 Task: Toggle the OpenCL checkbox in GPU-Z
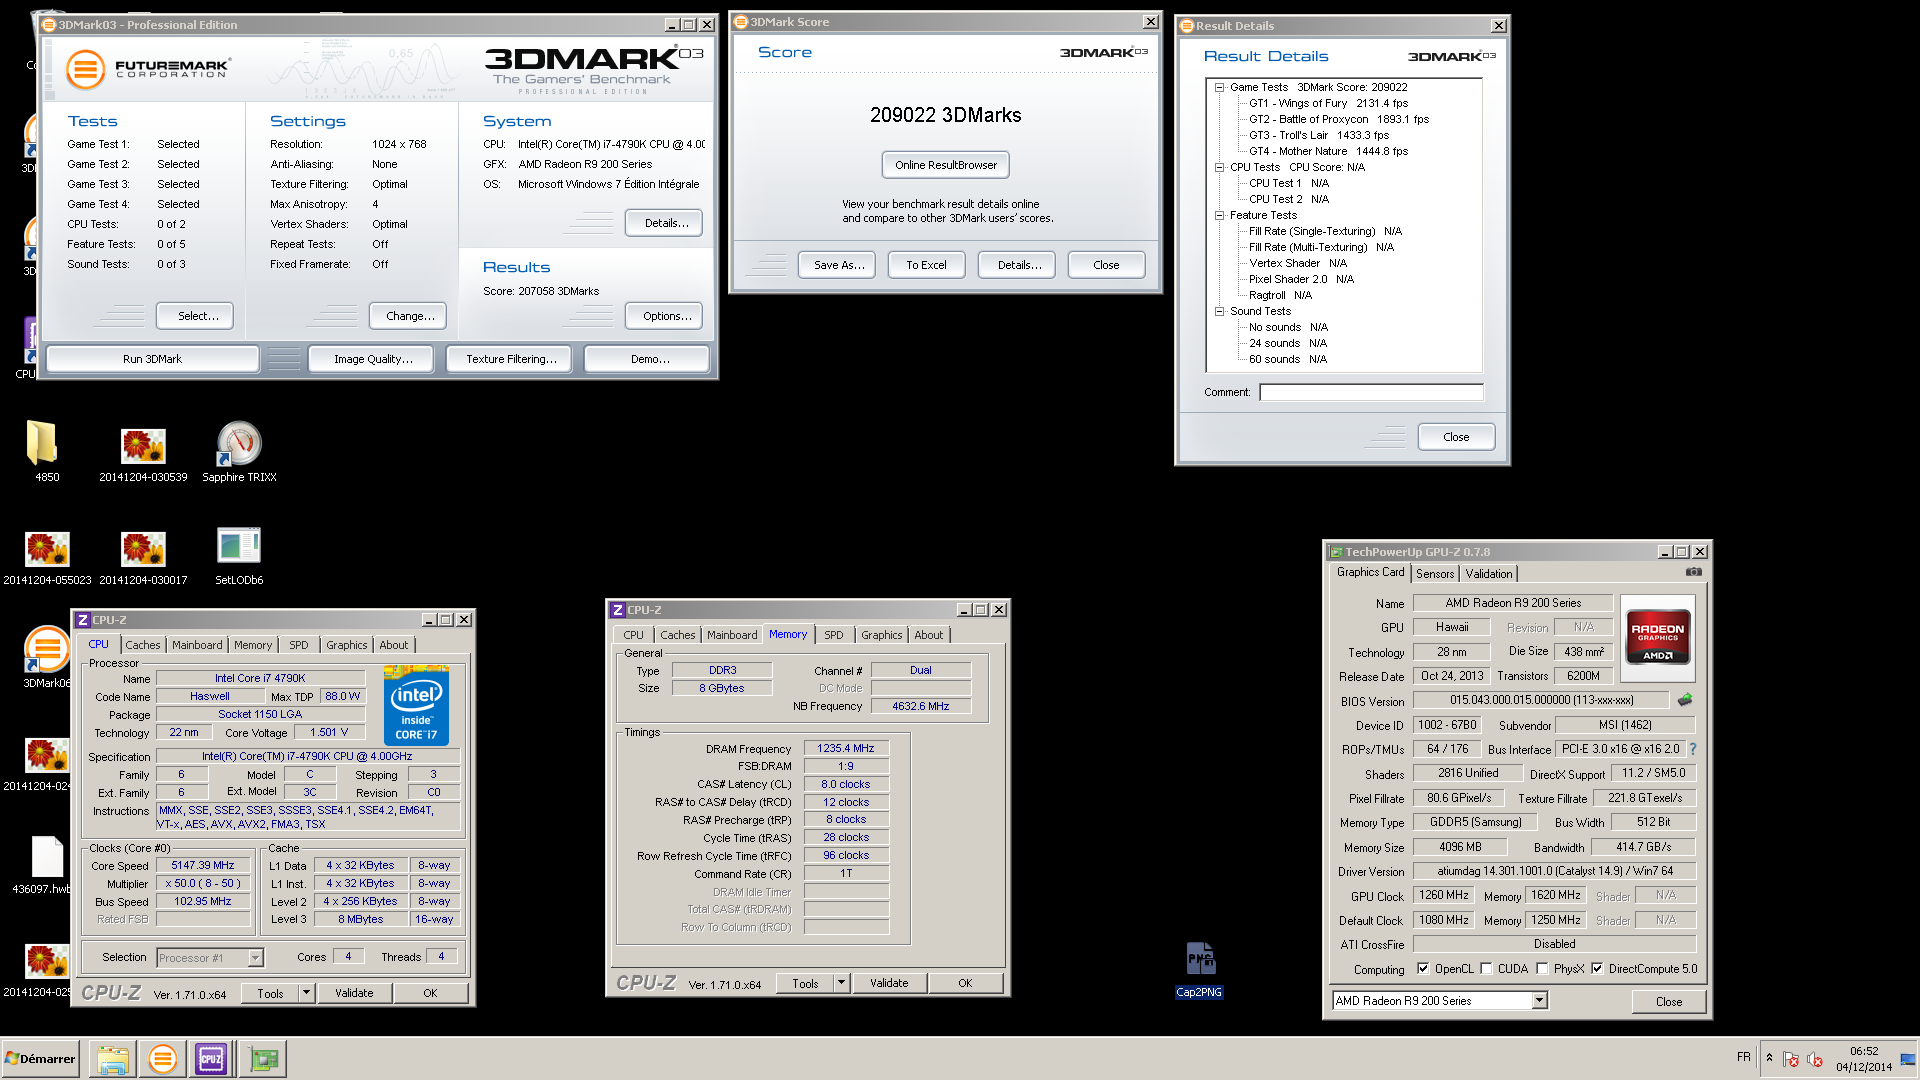tap(1423, 968)
